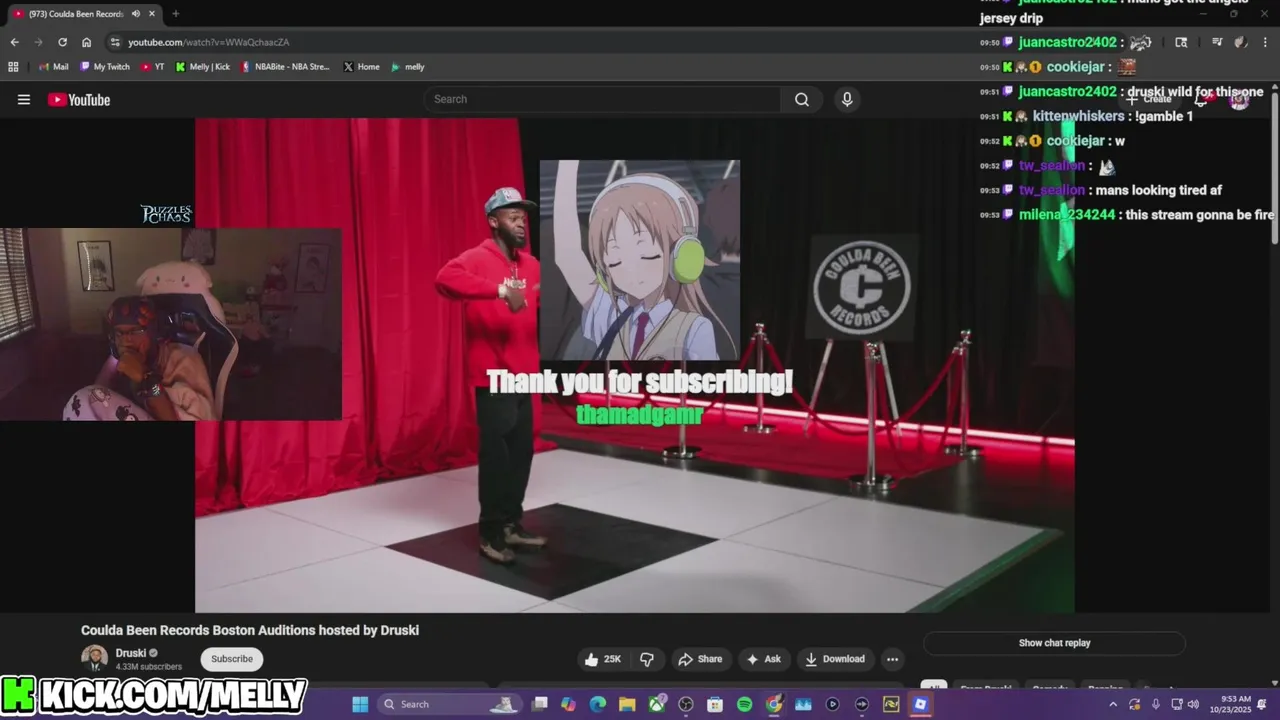
Task: Mute the tab via speaker icon
Action: click(135, 14)
